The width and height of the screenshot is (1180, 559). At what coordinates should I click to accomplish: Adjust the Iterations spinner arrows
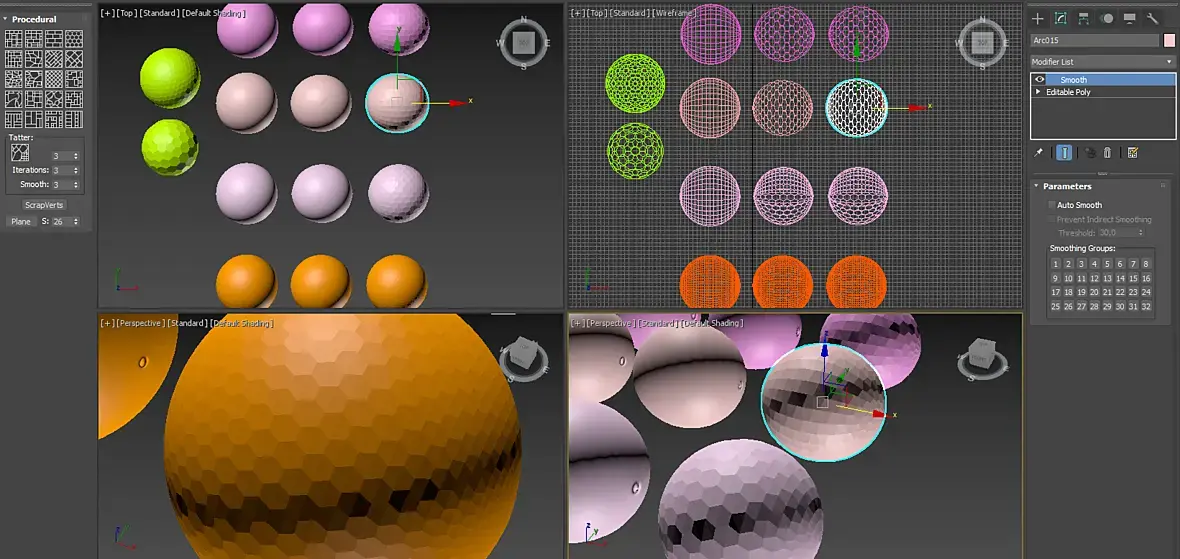(x=75, y=170)
